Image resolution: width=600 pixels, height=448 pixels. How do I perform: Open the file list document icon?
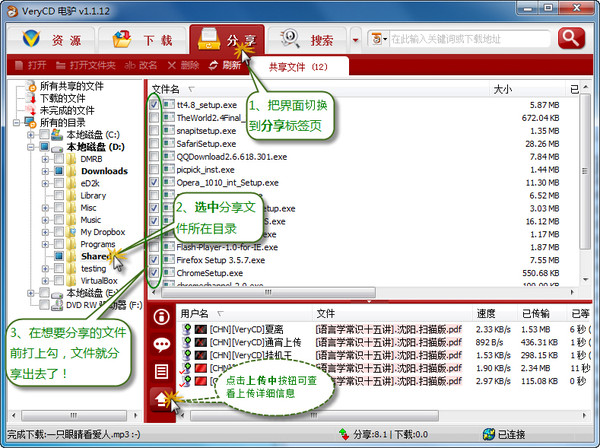(161, 371)
